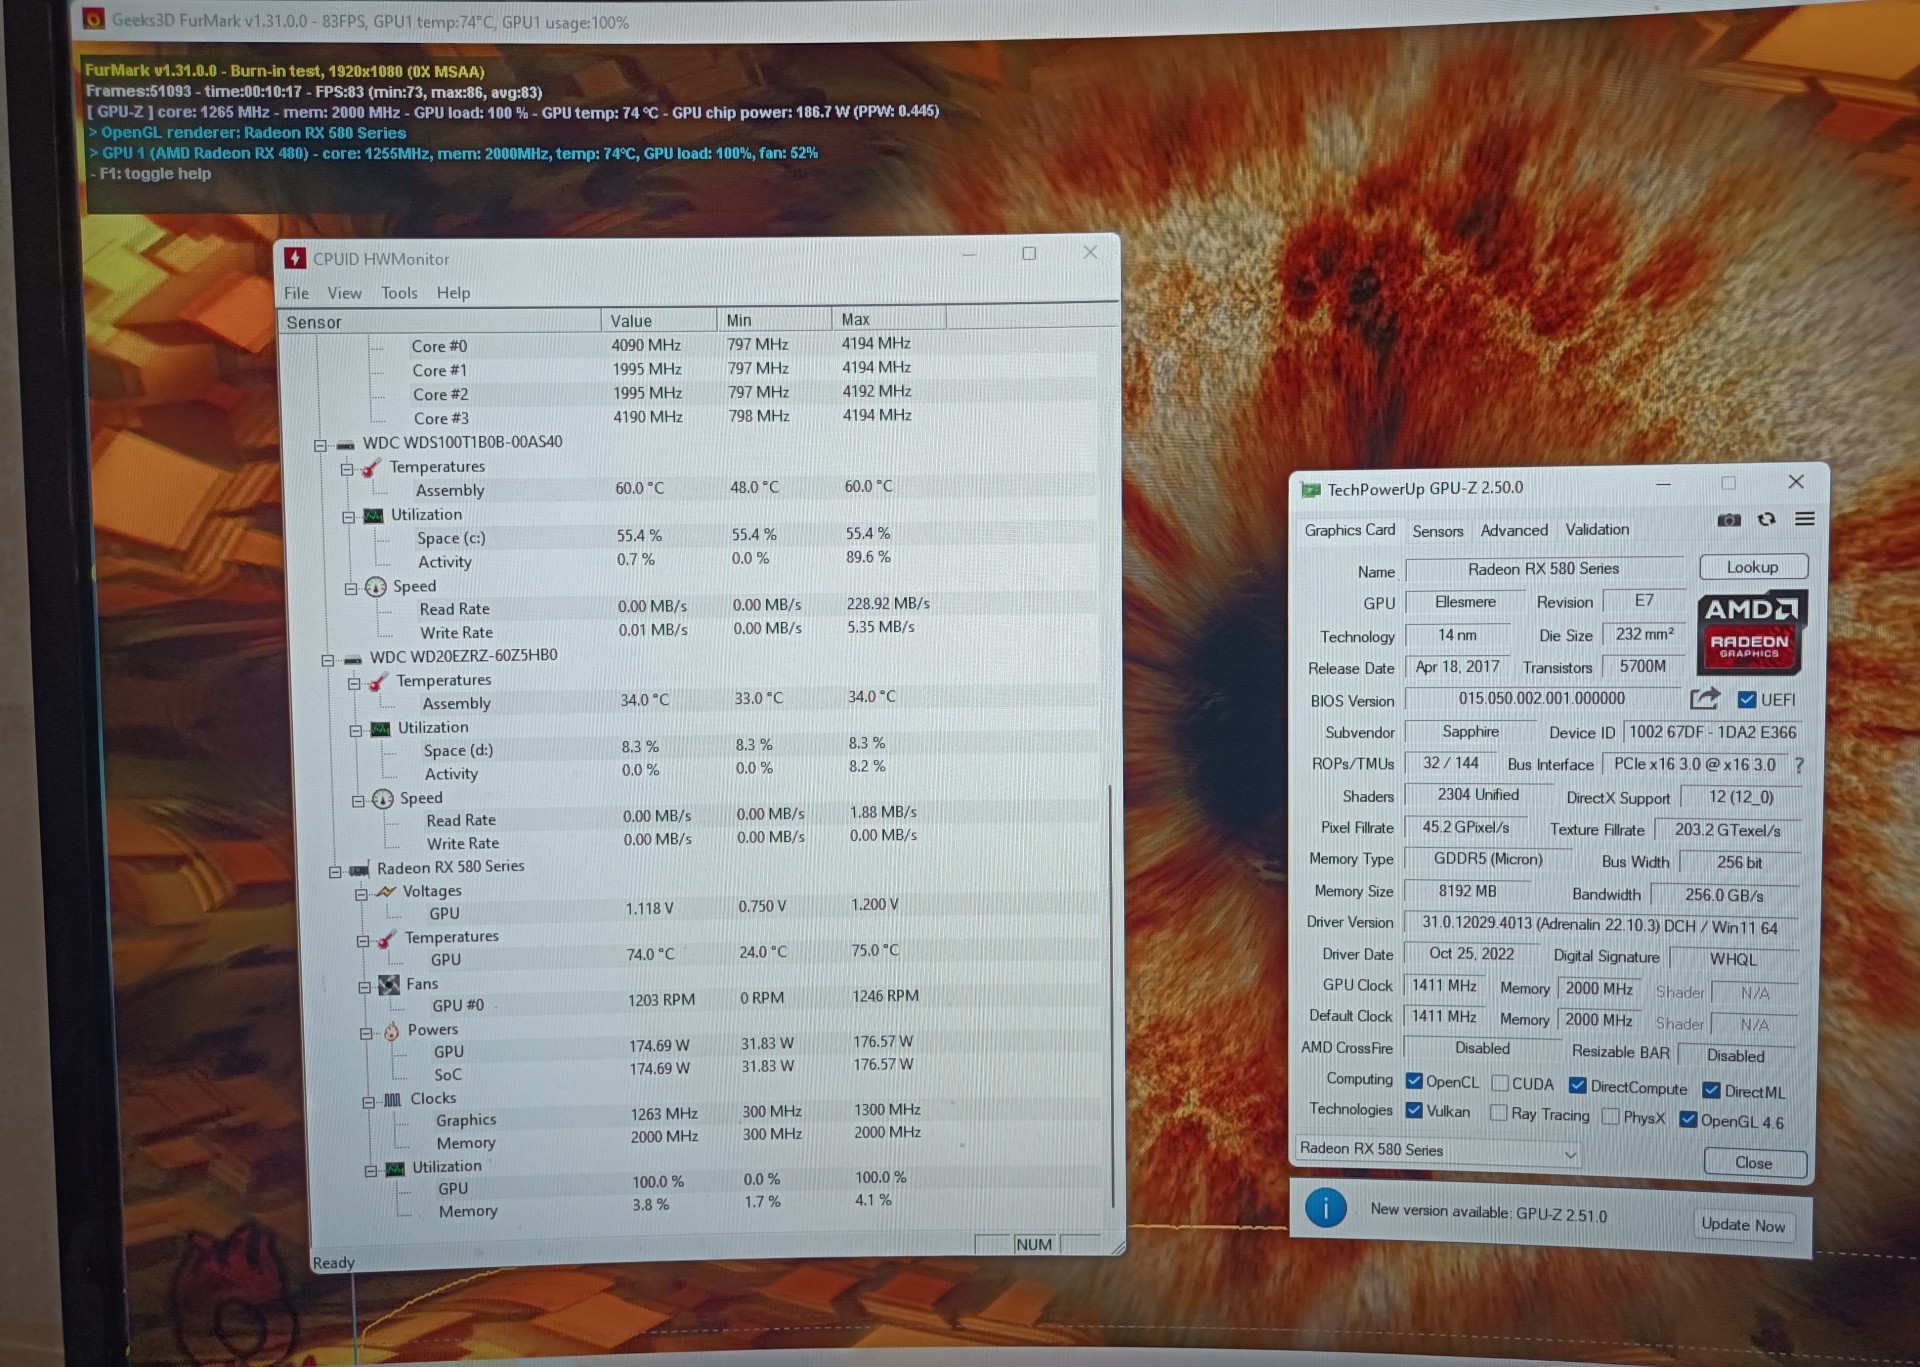Open the Help menu in HWMonitor
This screenshot has height=1367, width=1920.
click(x=453, y=293)
